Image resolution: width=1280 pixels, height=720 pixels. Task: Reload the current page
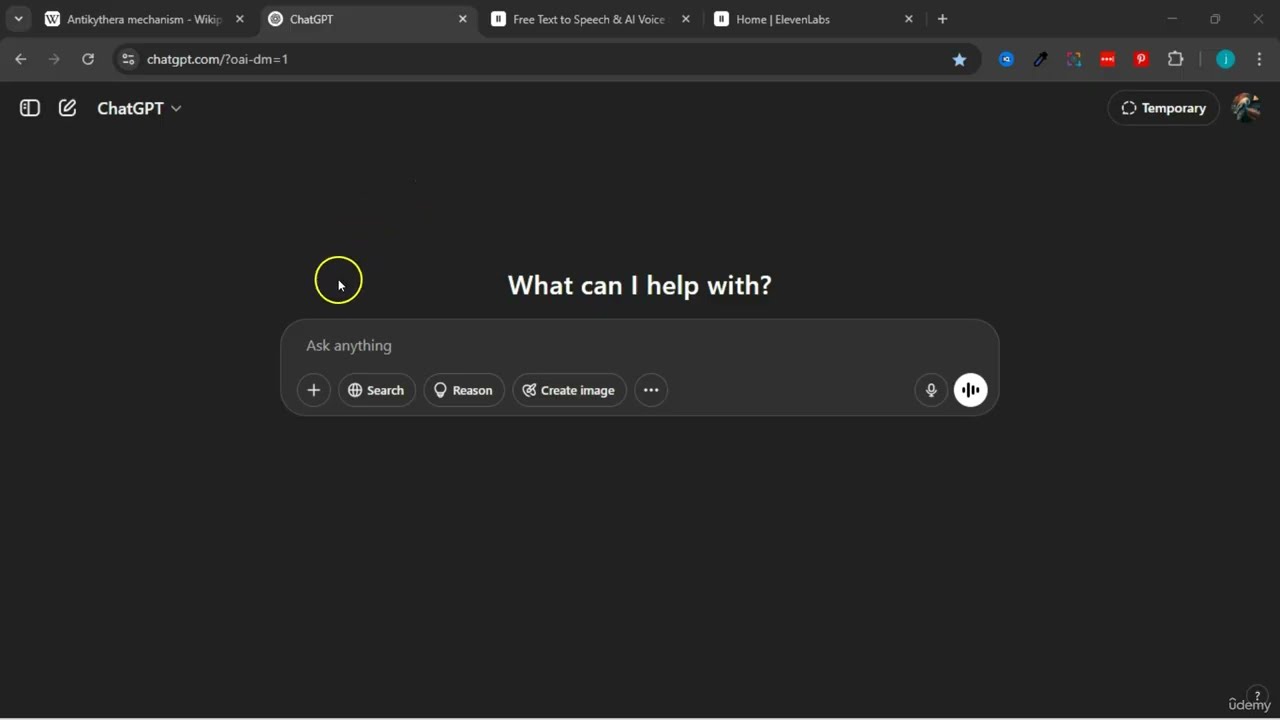(x=88, y=59)
